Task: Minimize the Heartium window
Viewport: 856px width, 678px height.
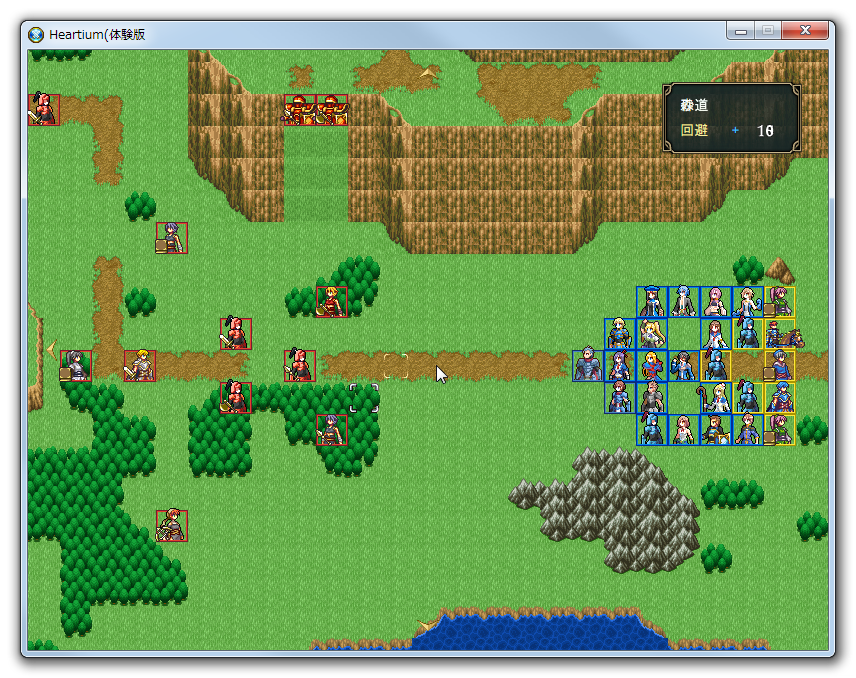Action: [x=741, y=30]
